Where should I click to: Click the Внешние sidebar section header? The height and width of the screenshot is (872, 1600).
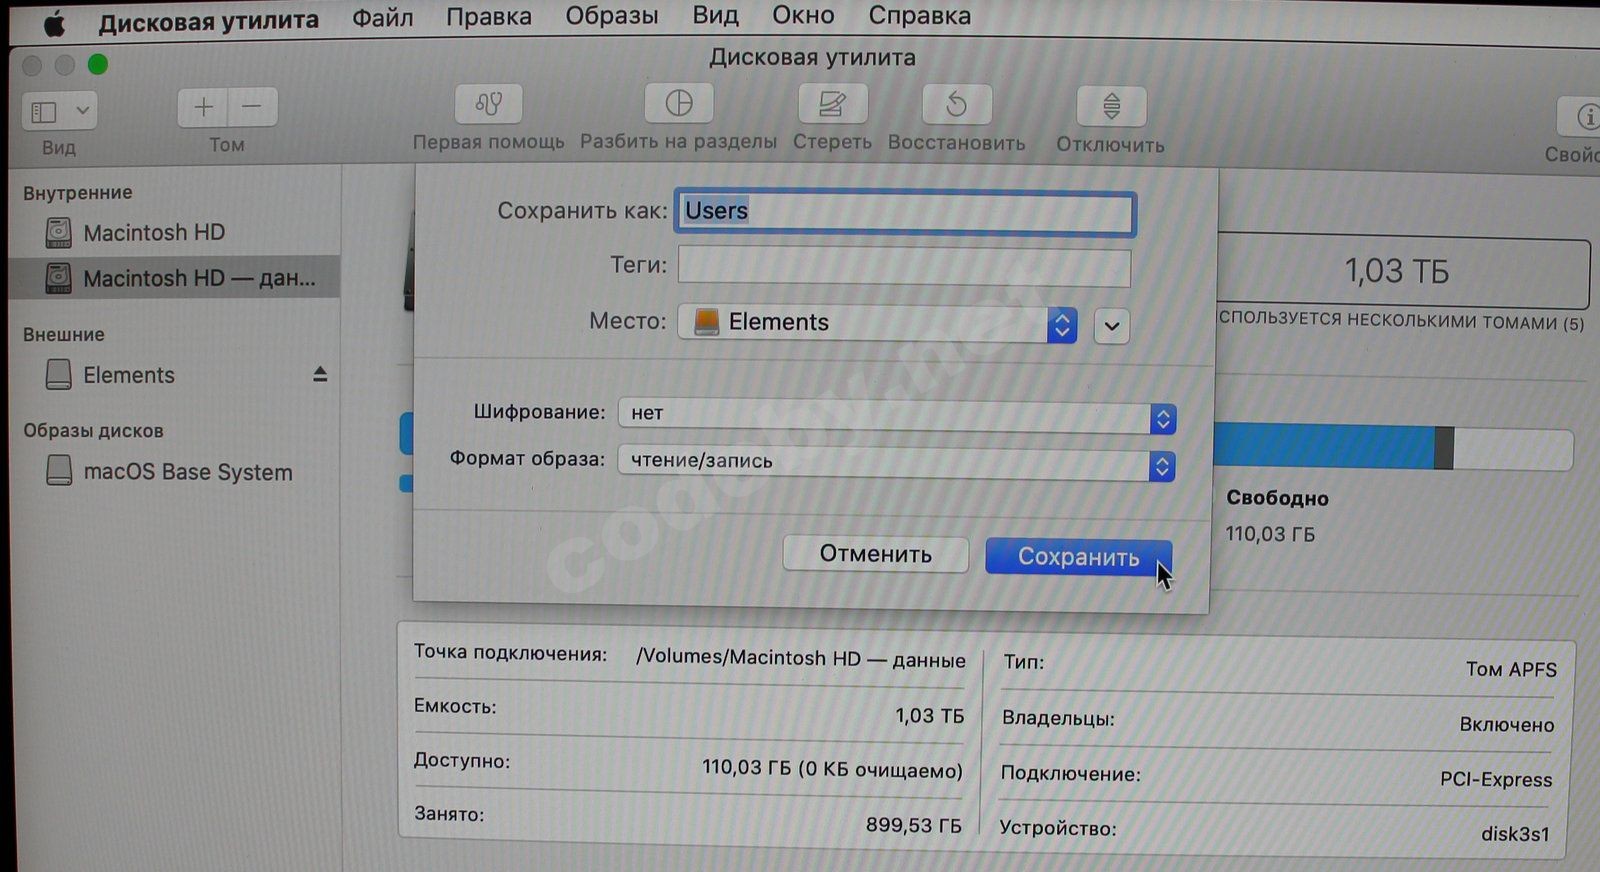pyautogui.click(x=64, y=335)
